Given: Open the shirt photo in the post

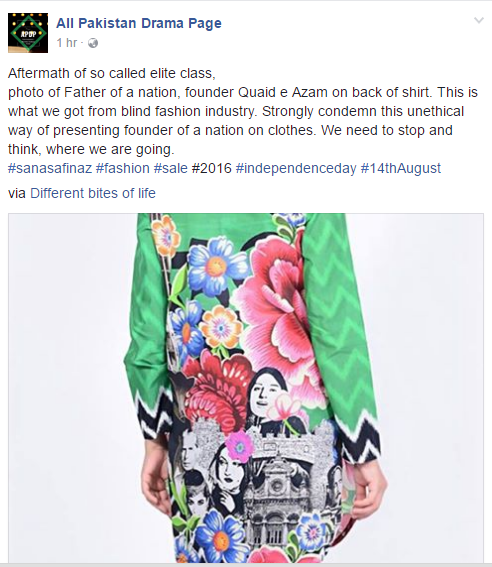Looking at the screenshot, I should pyautogui.click(x=246, y=388).
